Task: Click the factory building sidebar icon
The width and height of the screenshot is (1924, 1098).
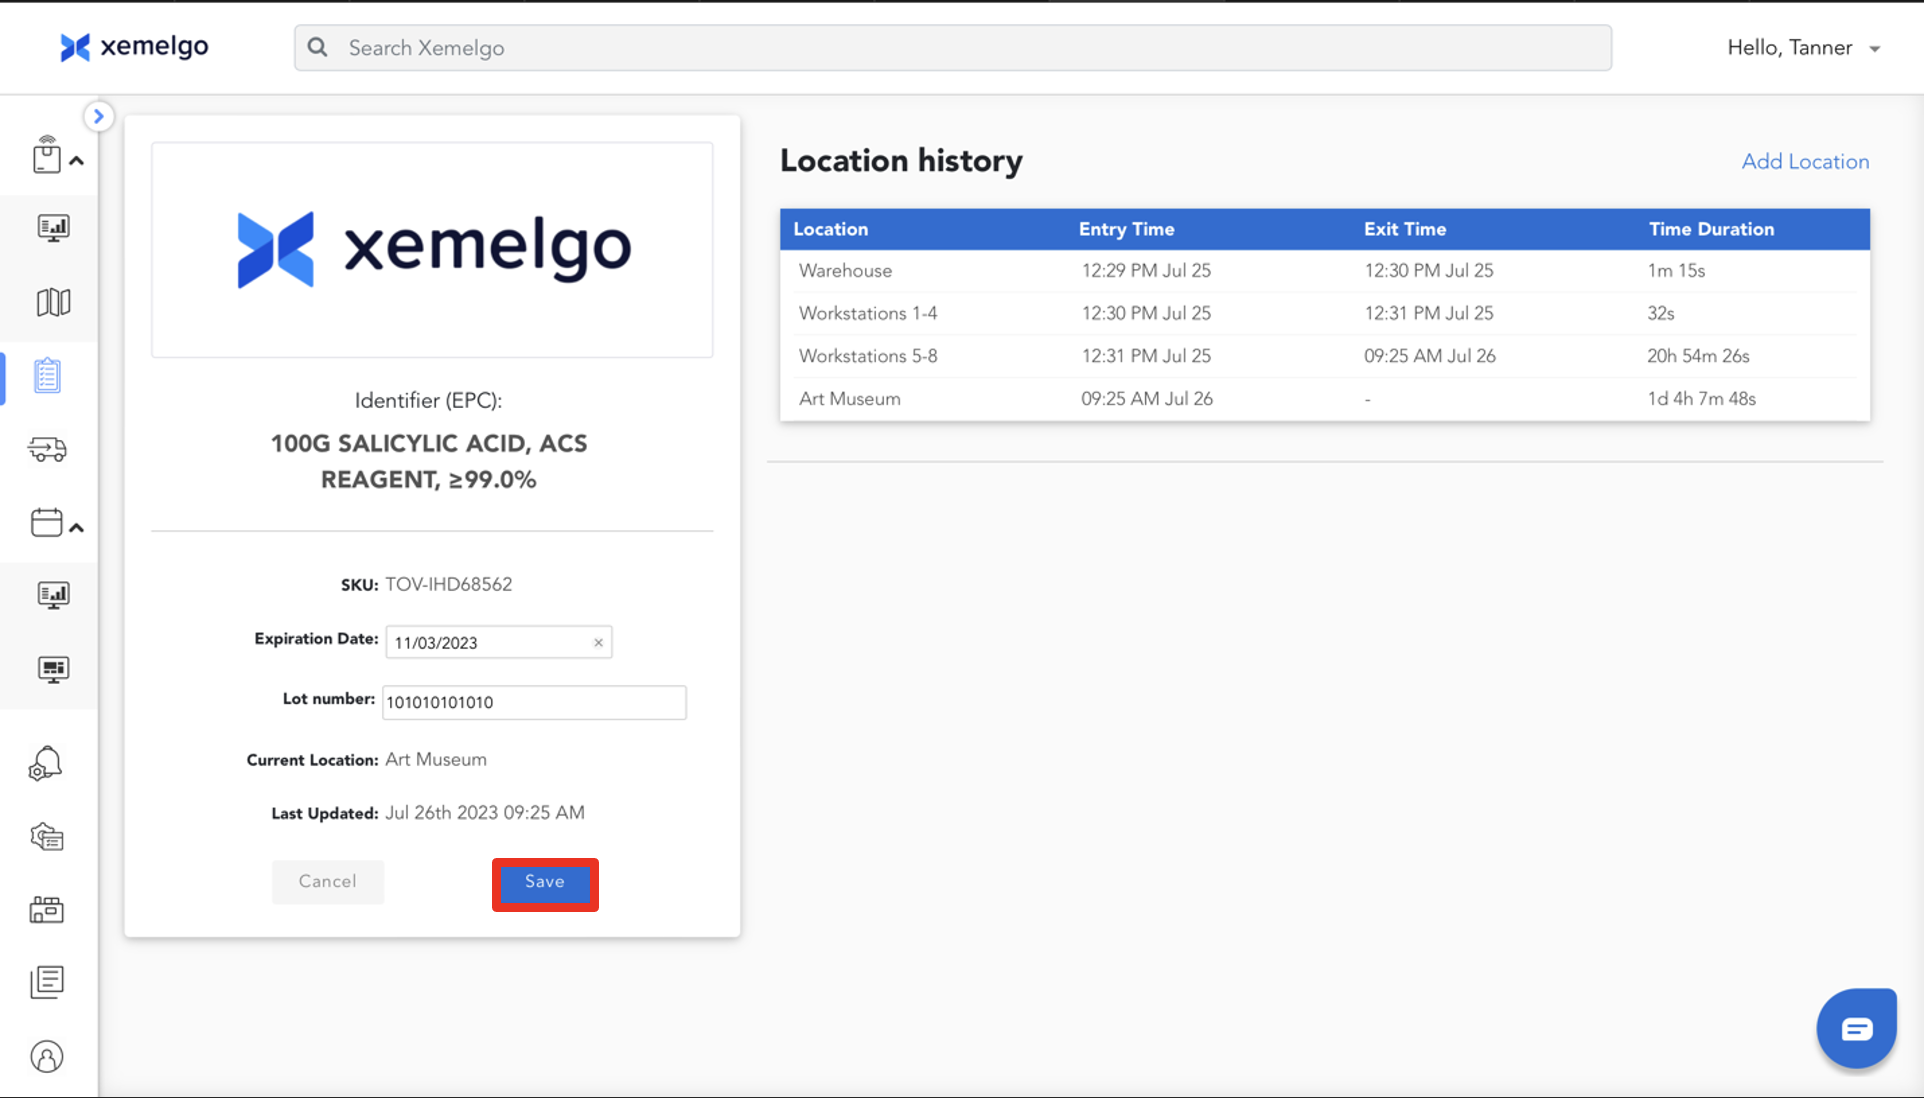Action: click(x=47, y=909)
